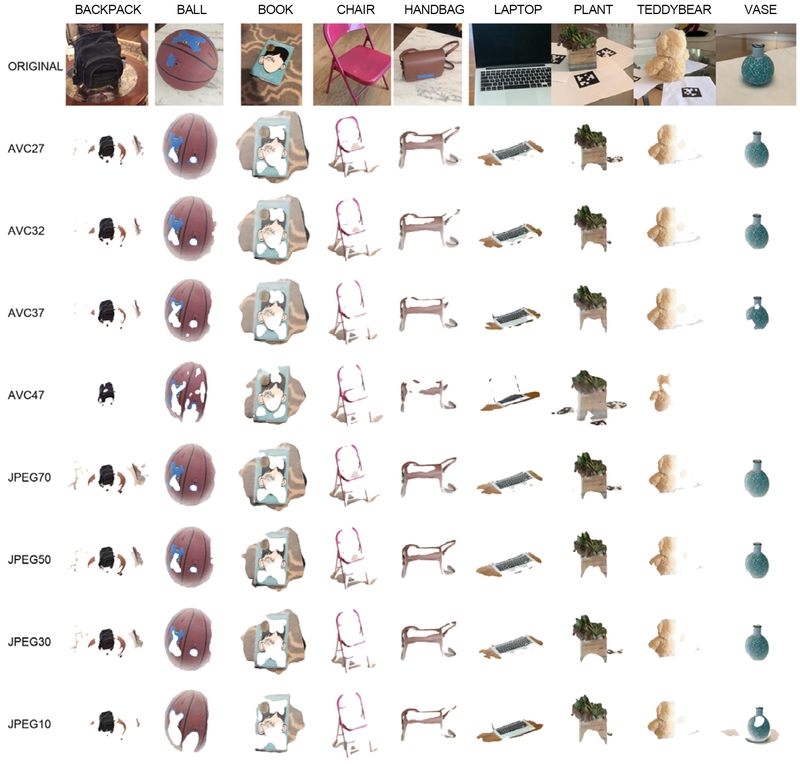Screen dimensions: 800x764
Task: Select the JPEG70 backpack reconstruction
Action: click(x=107, y=477)
